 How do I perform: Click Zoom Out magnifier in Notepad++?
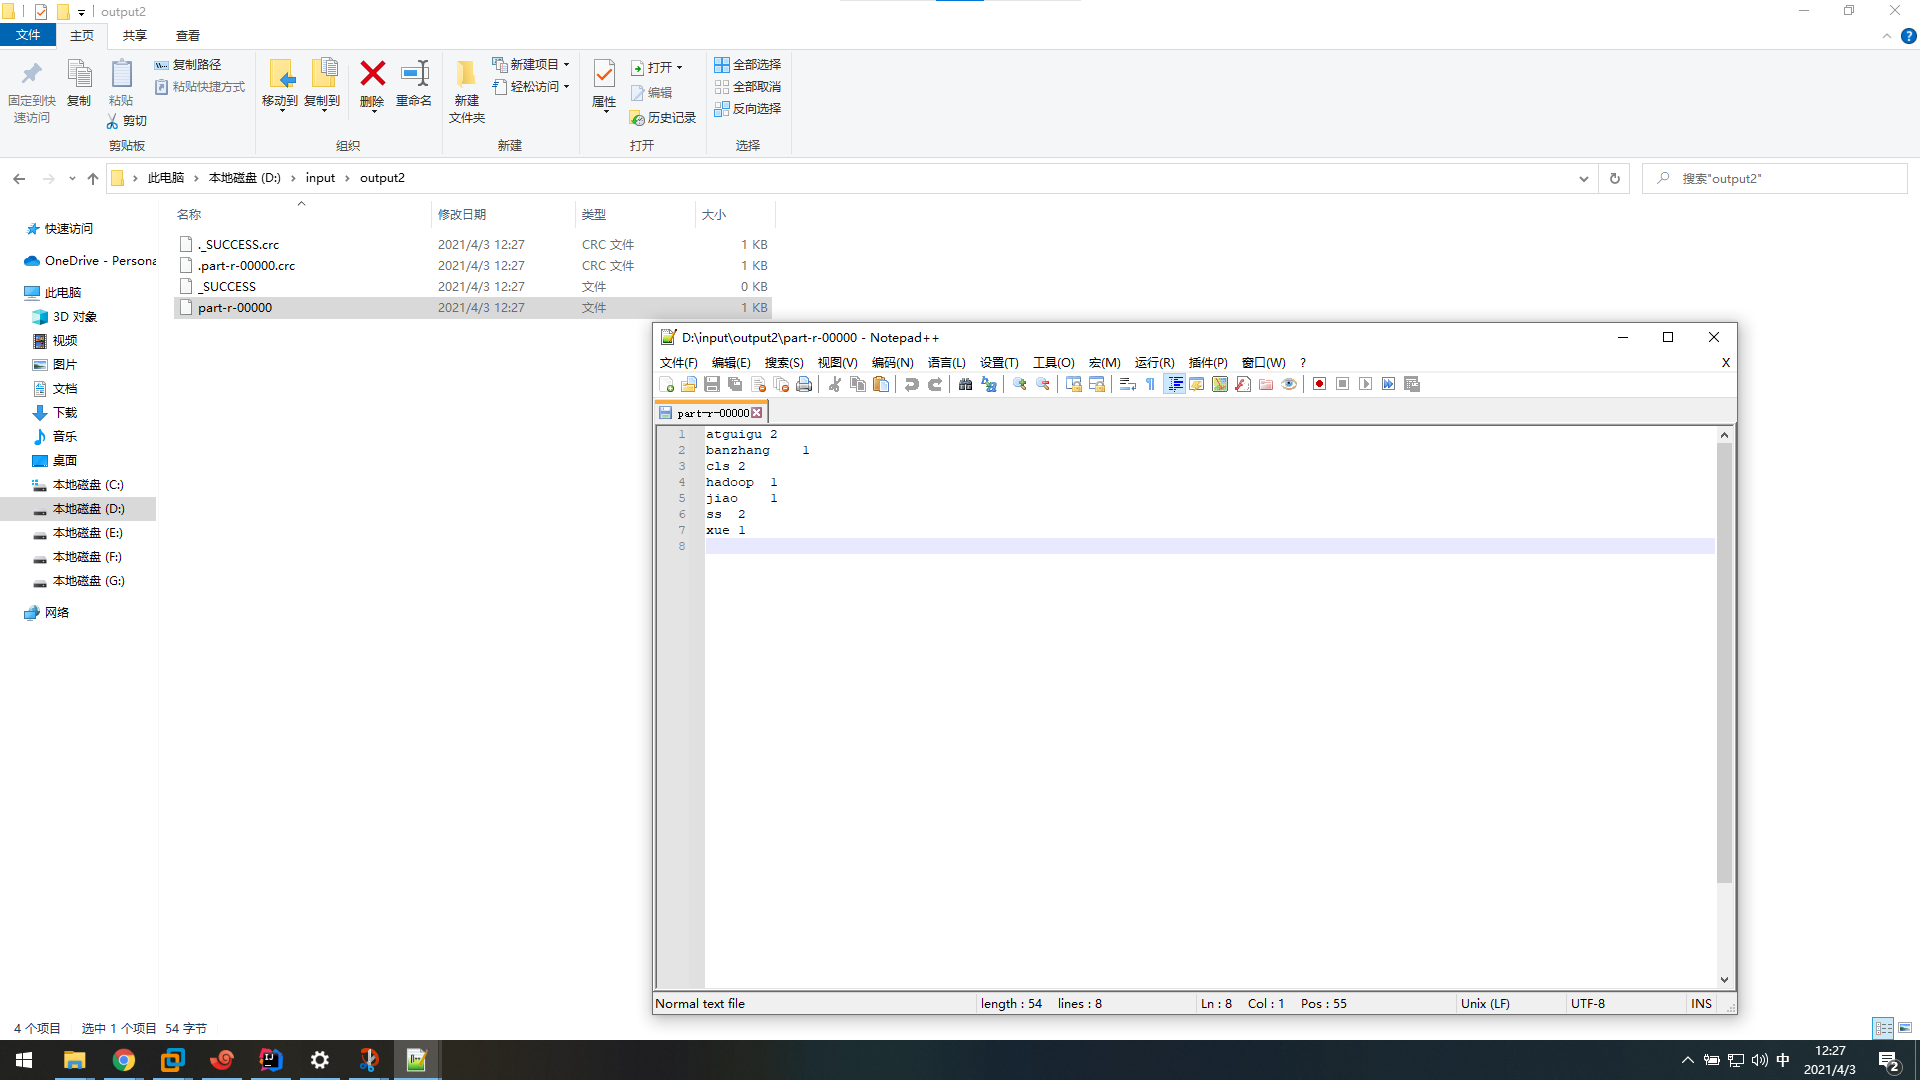point(1043,384)
